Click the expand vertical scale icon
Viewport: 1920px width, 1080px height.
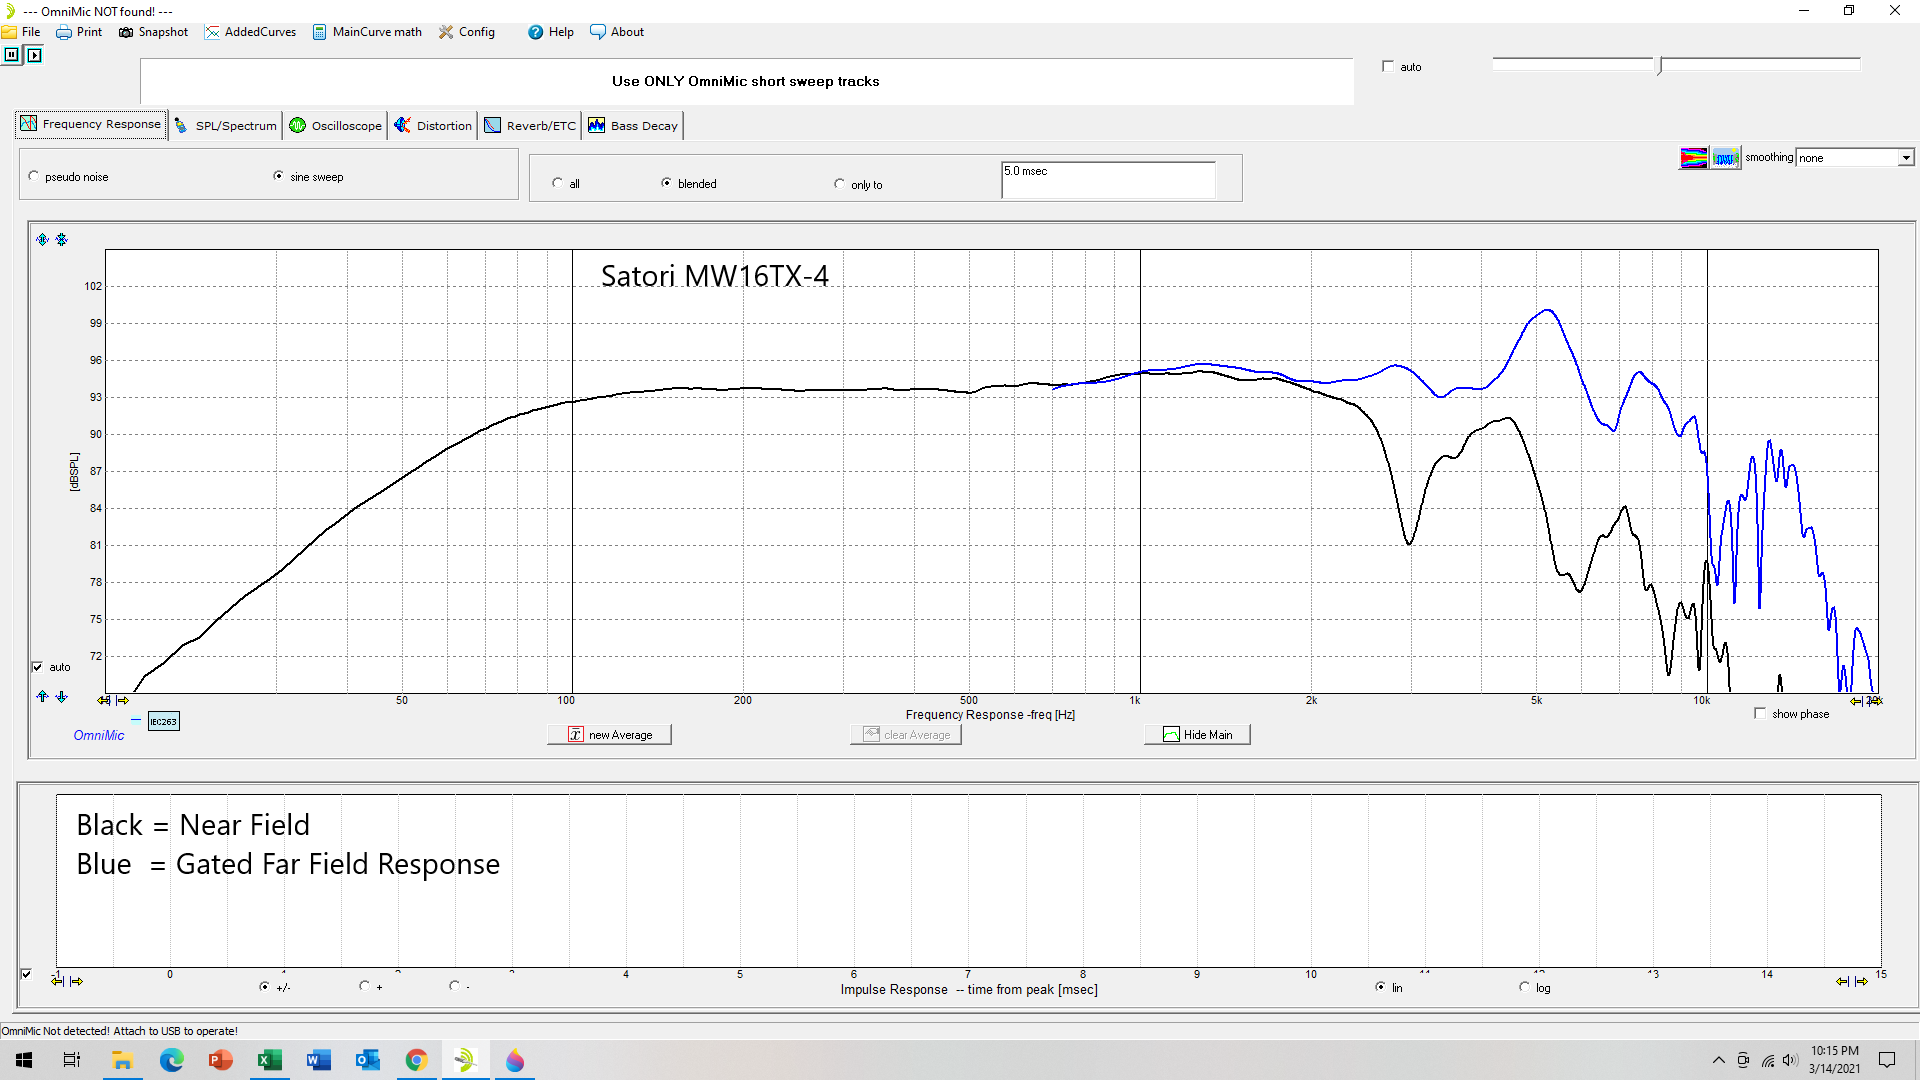coord(42,239)
